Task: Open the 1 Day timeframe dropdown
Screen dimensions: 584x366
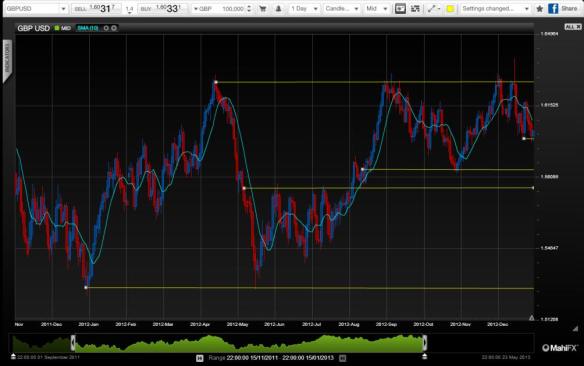Action: pos(304,9)
